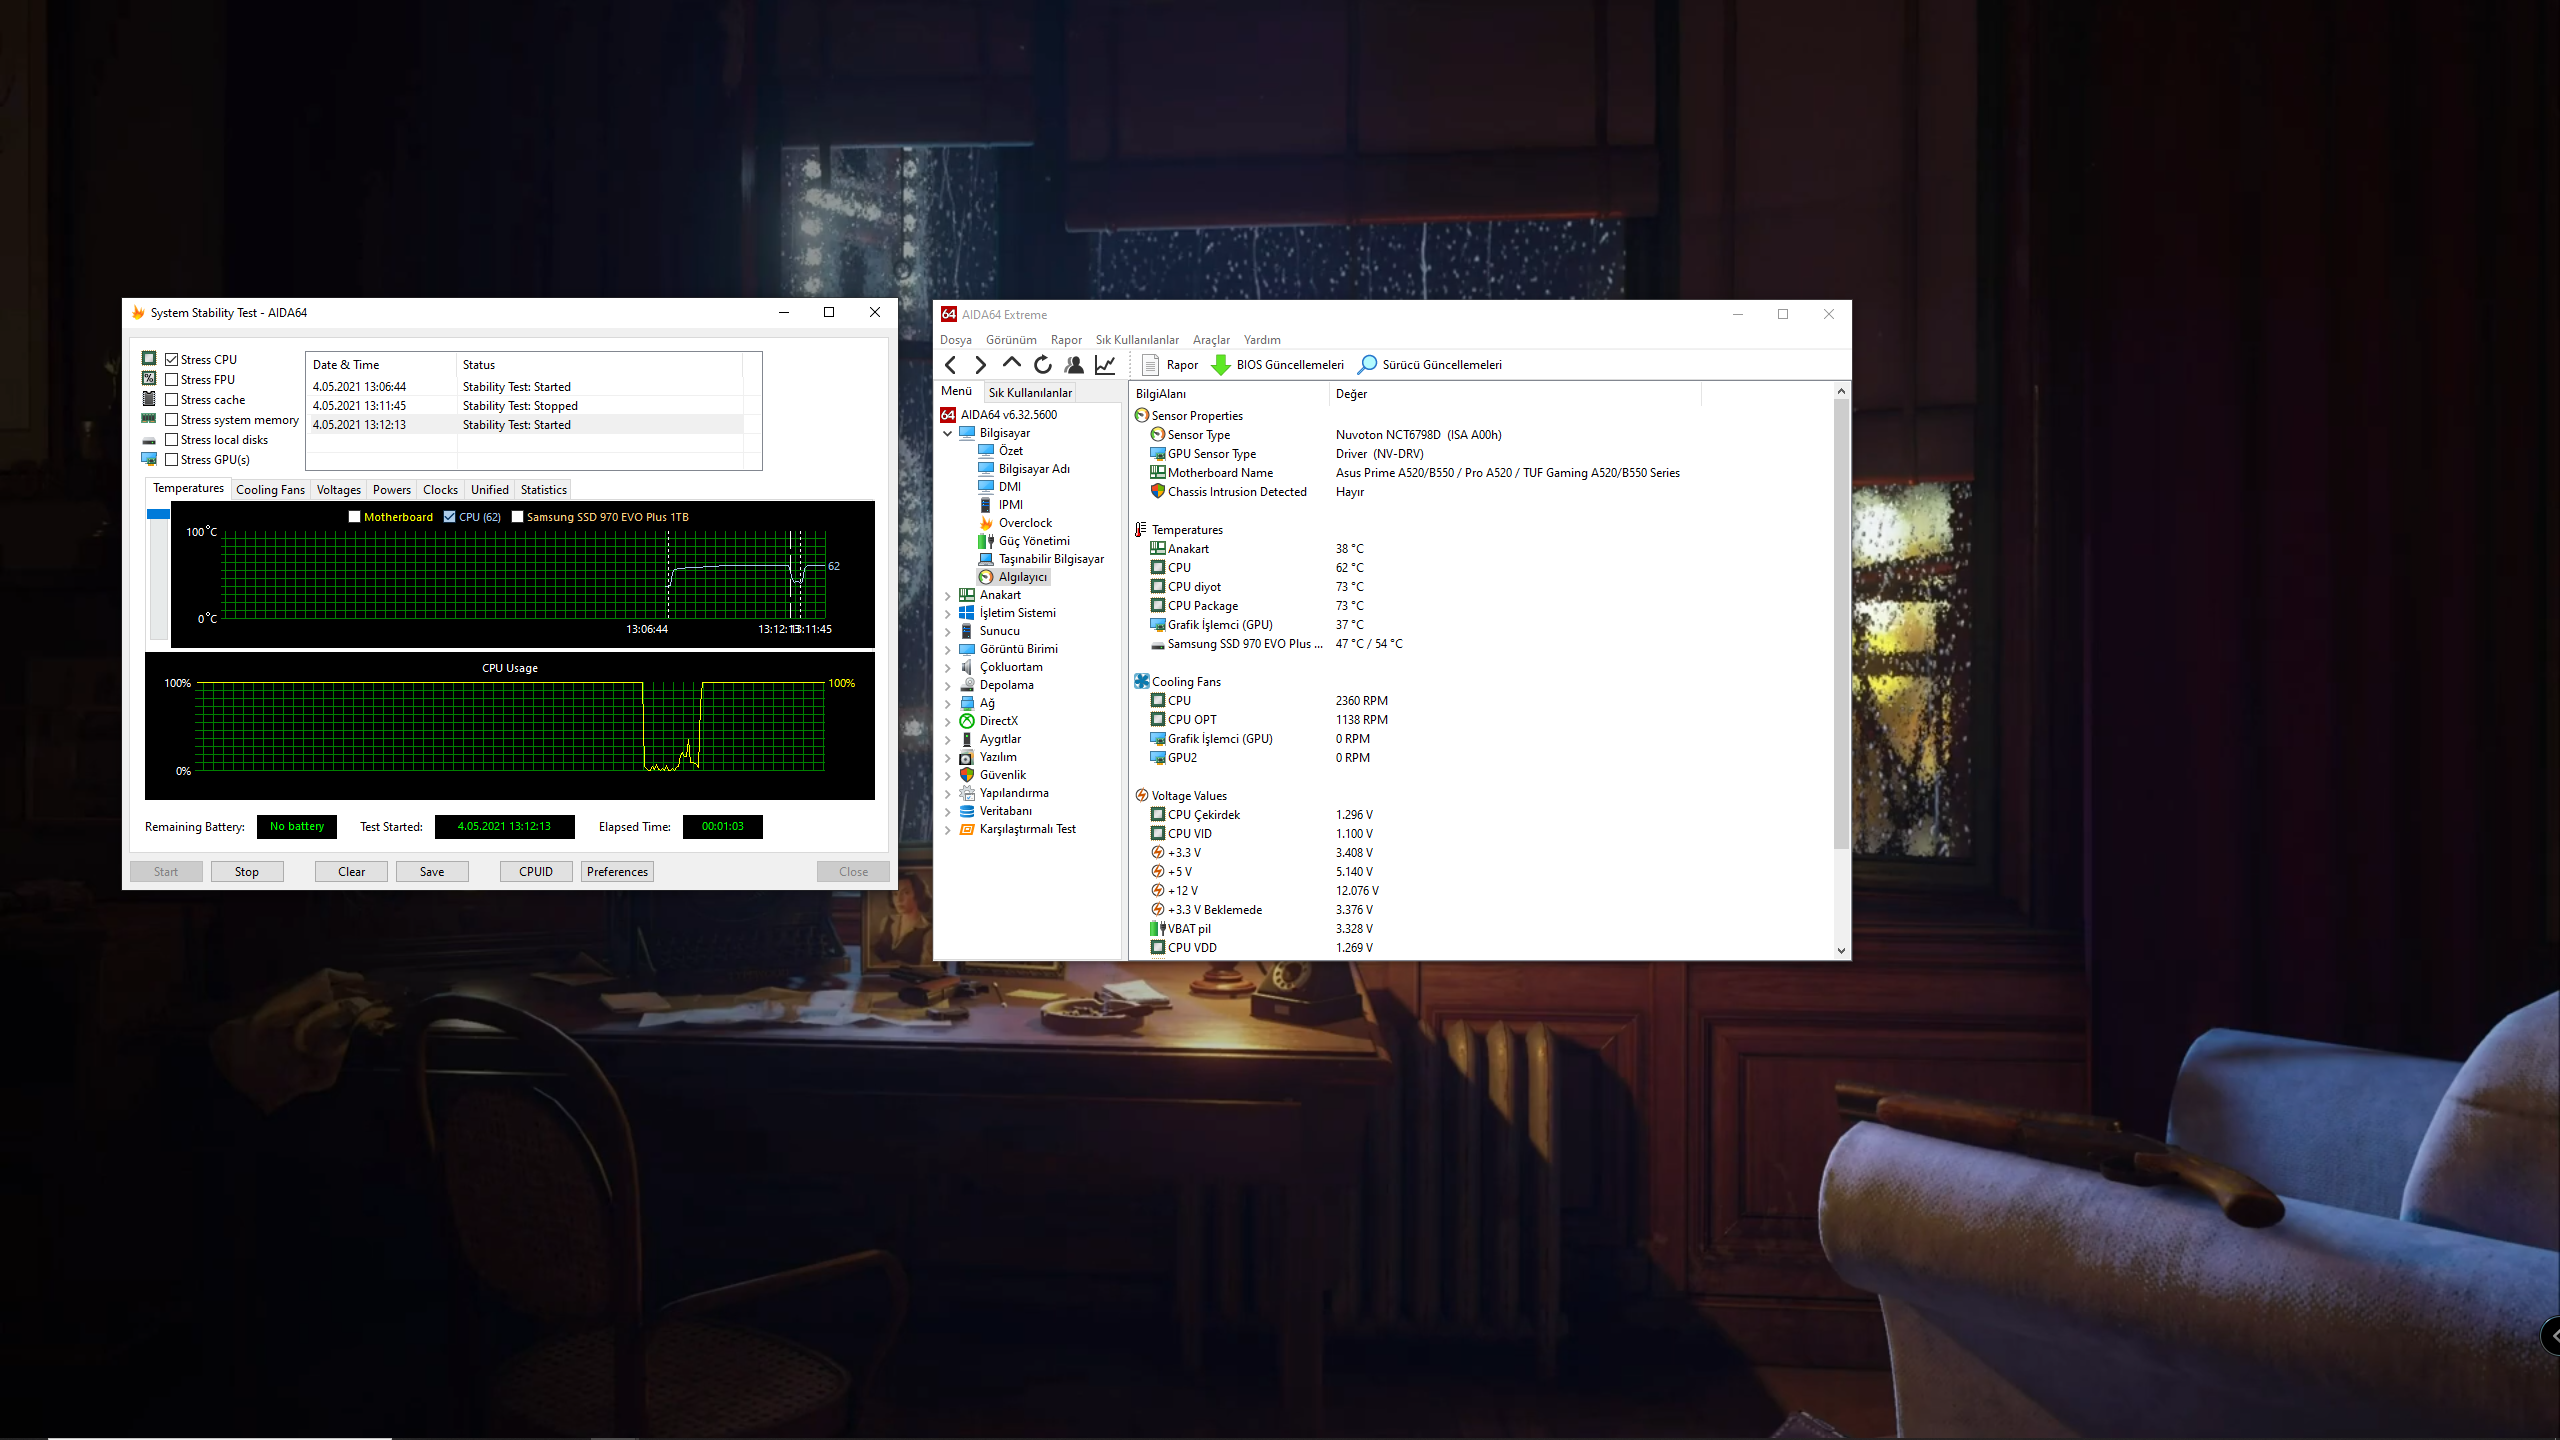Click the Preferences button
2560x1440 pixels.
pos(617,872)
